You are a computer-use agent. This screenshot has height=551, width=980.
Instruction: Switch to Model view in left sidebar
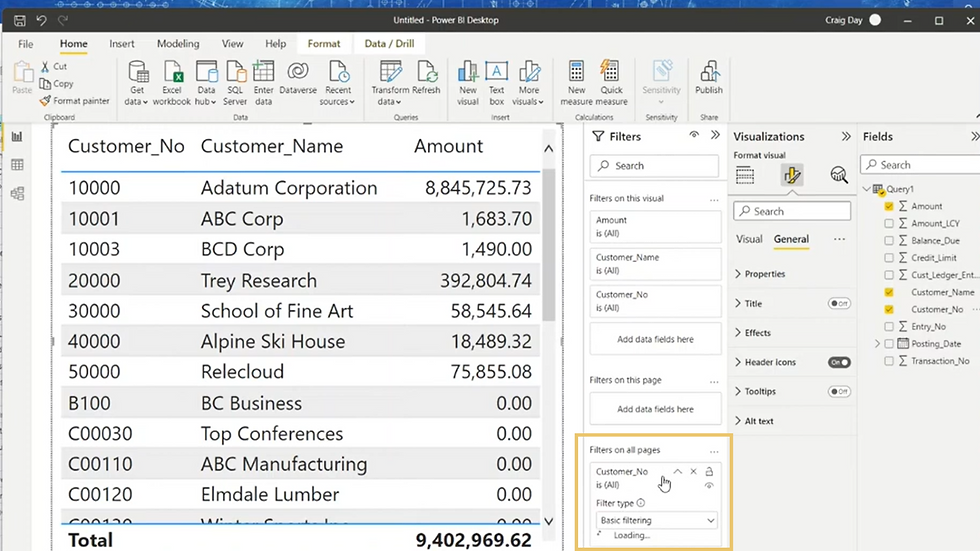point(18,193)
